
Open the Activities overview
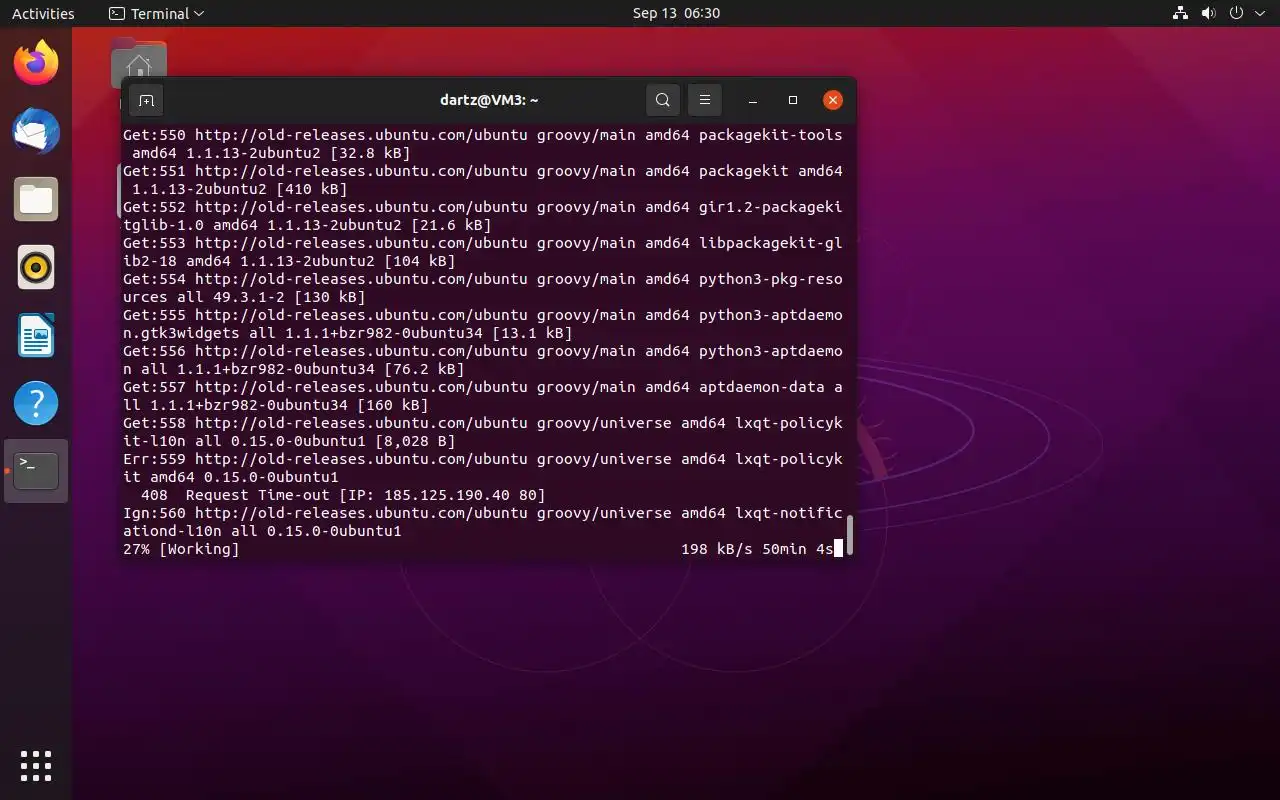[43, 13]
